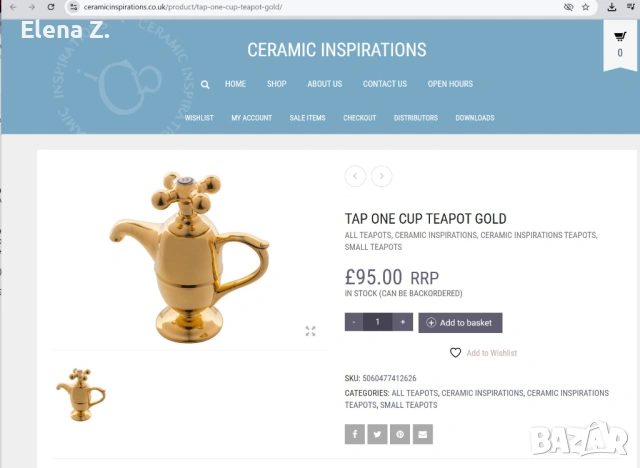This screenshot has height=468, width=640.
Task: Share product on Twitter
Action: pos(378,434)
